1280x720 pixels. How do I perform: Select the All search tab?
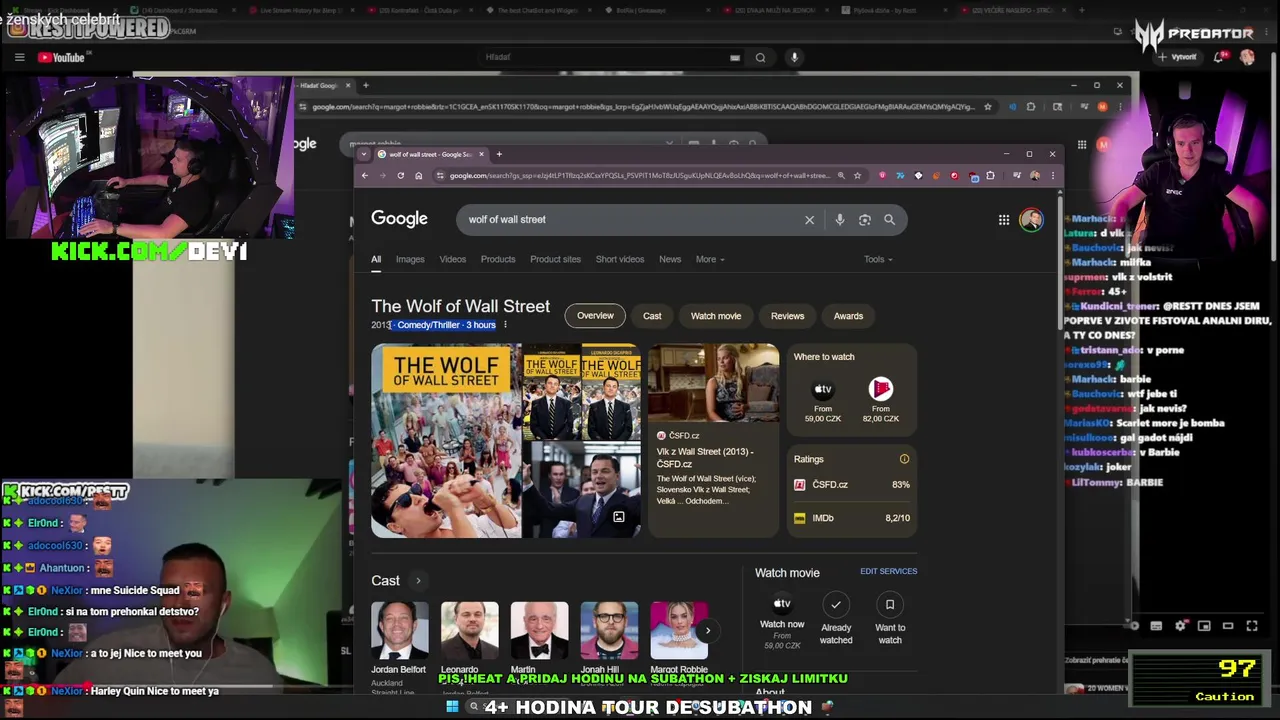tap(376, 259)
